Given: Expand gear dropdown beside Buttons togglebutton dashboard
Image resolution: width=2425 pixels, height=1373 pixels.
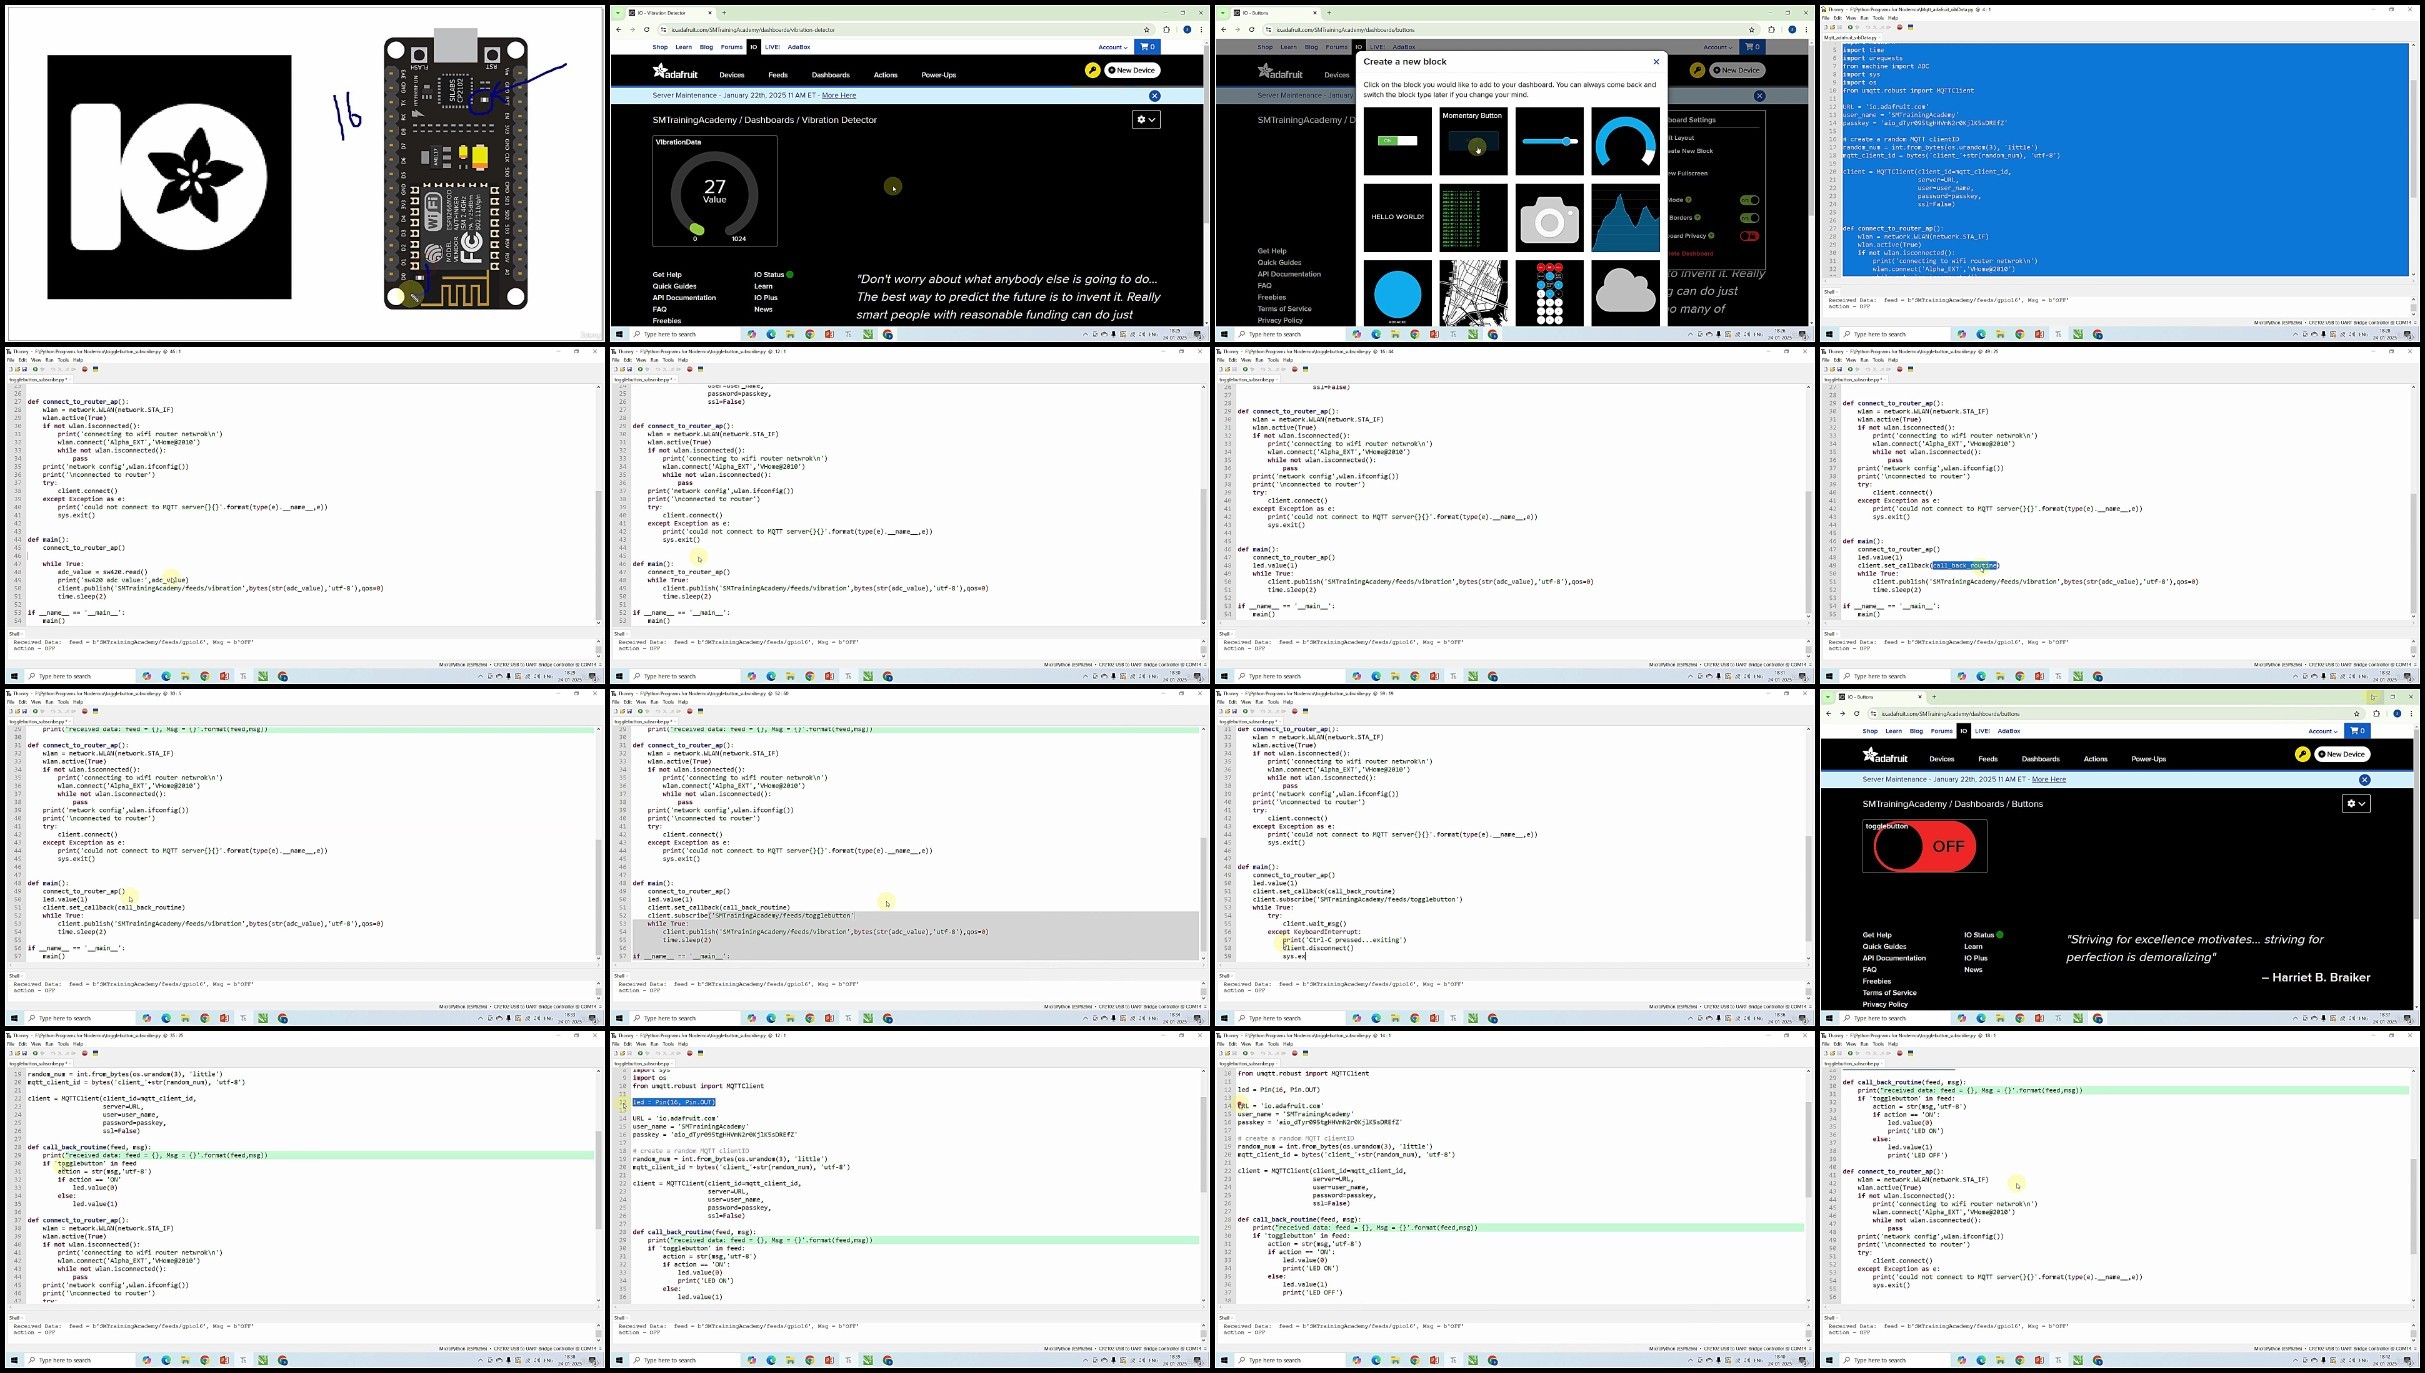Looking at the screenshot, I should pos(2356,803).
